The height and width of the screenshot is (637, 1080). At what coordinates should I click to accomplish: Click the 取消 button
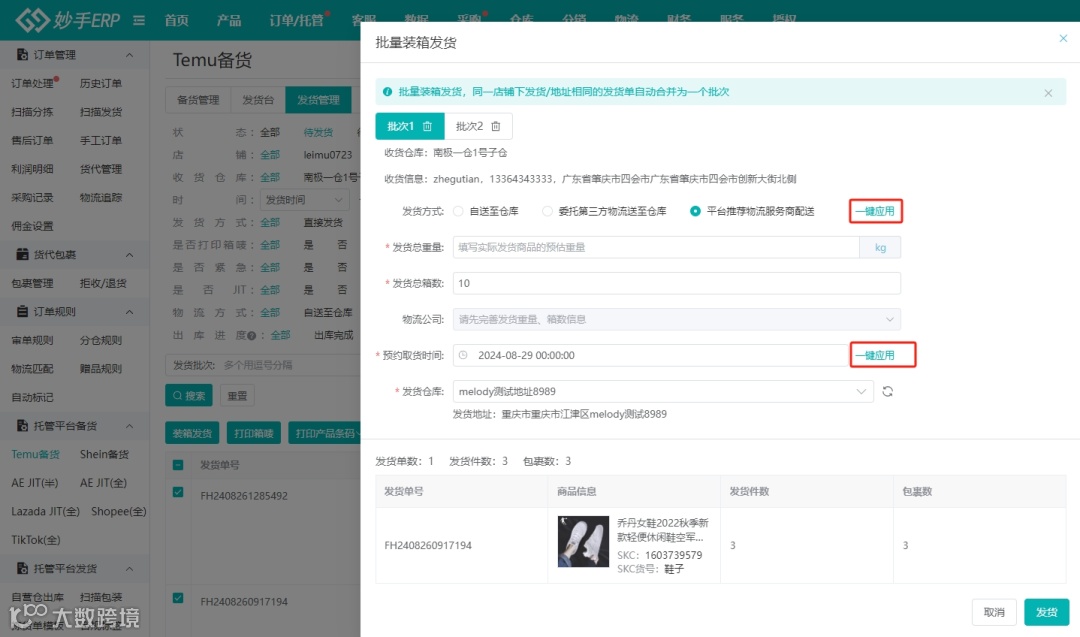tap(994, 612)
